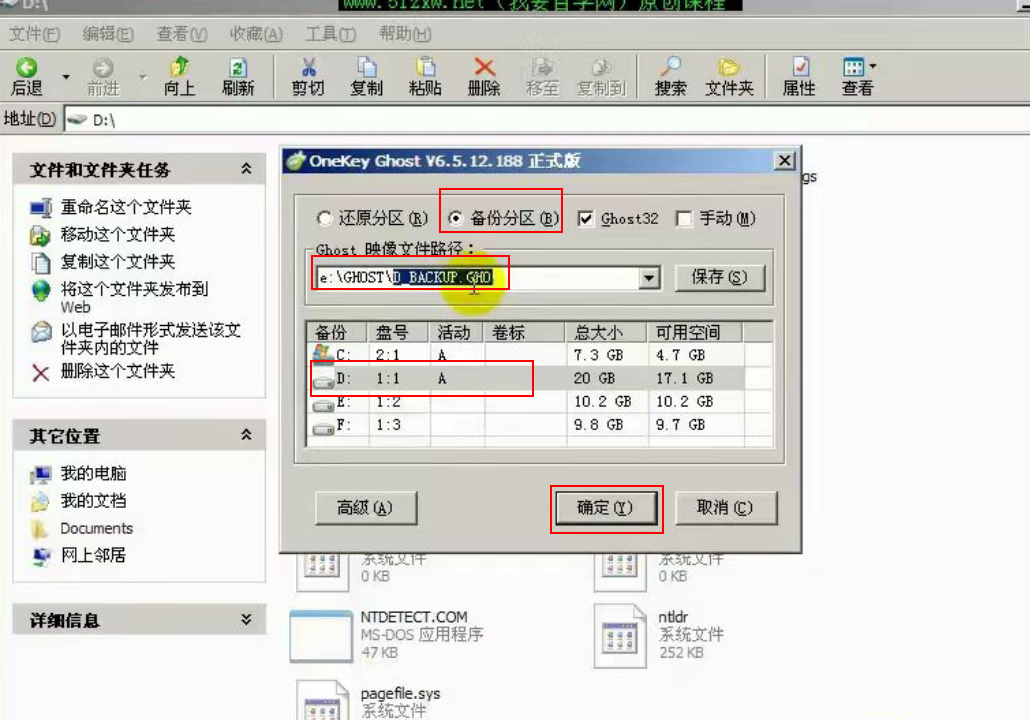Click the Move To (移至) toolbar icon
This screenshot has height=720, width=1030.
point(543,67)
